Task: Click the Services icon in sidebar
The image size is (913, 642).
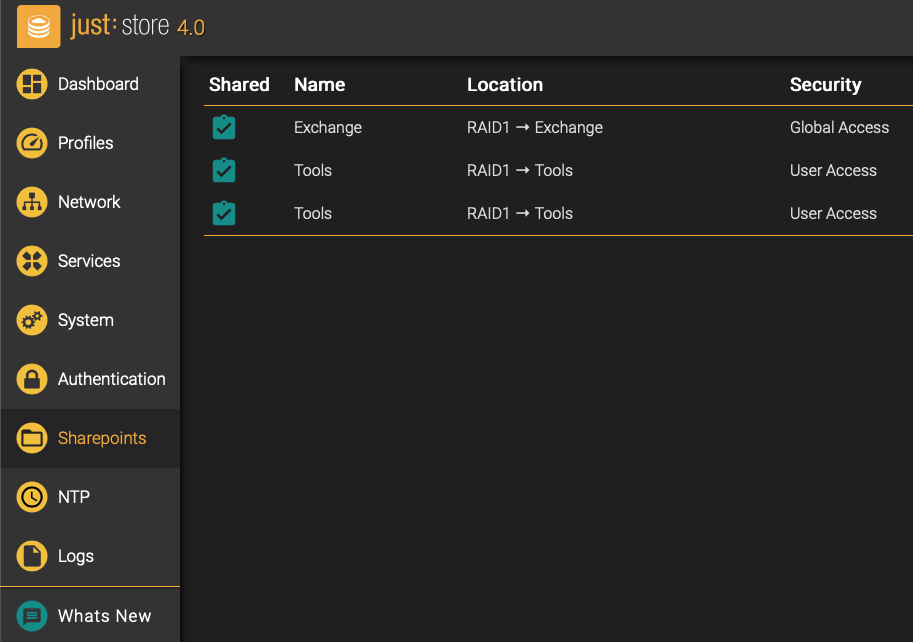Action: tap(32, 261)
